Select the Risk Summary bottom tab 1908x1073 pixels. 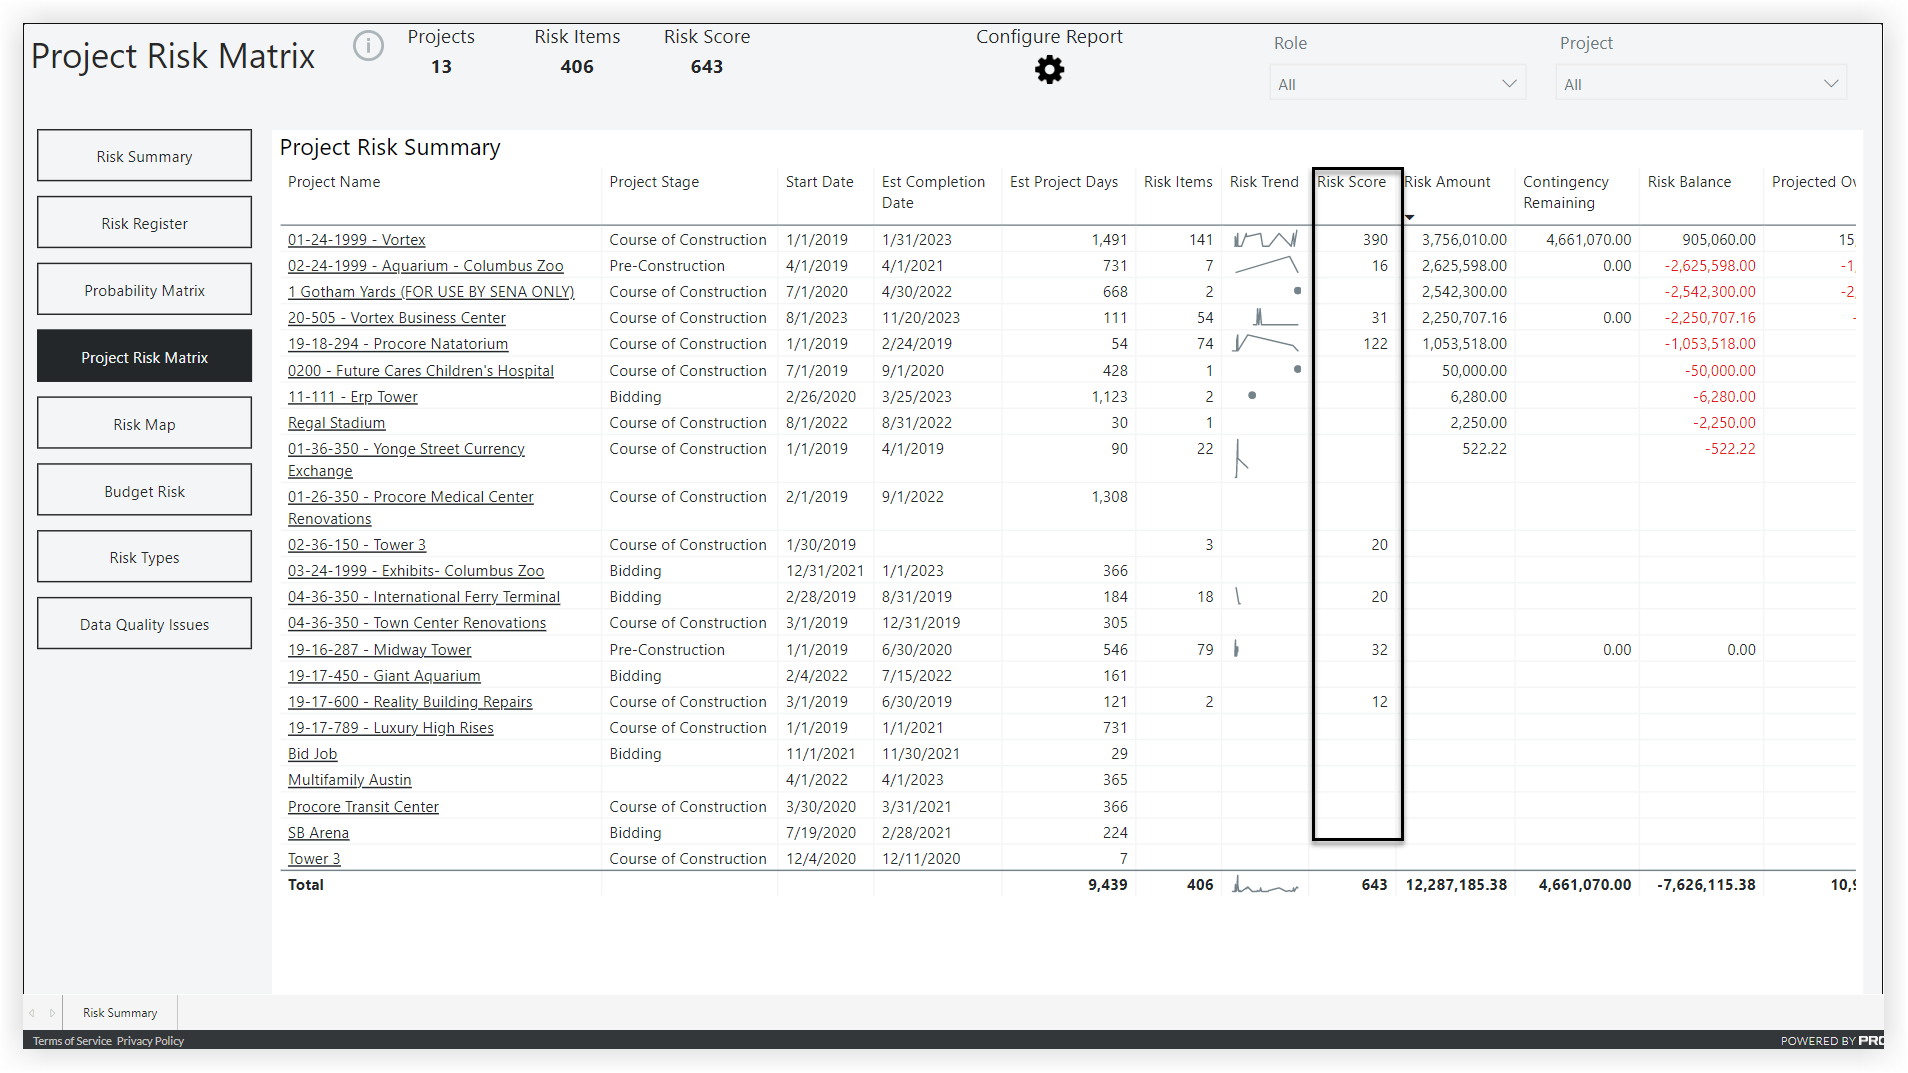coord(120,1013)
